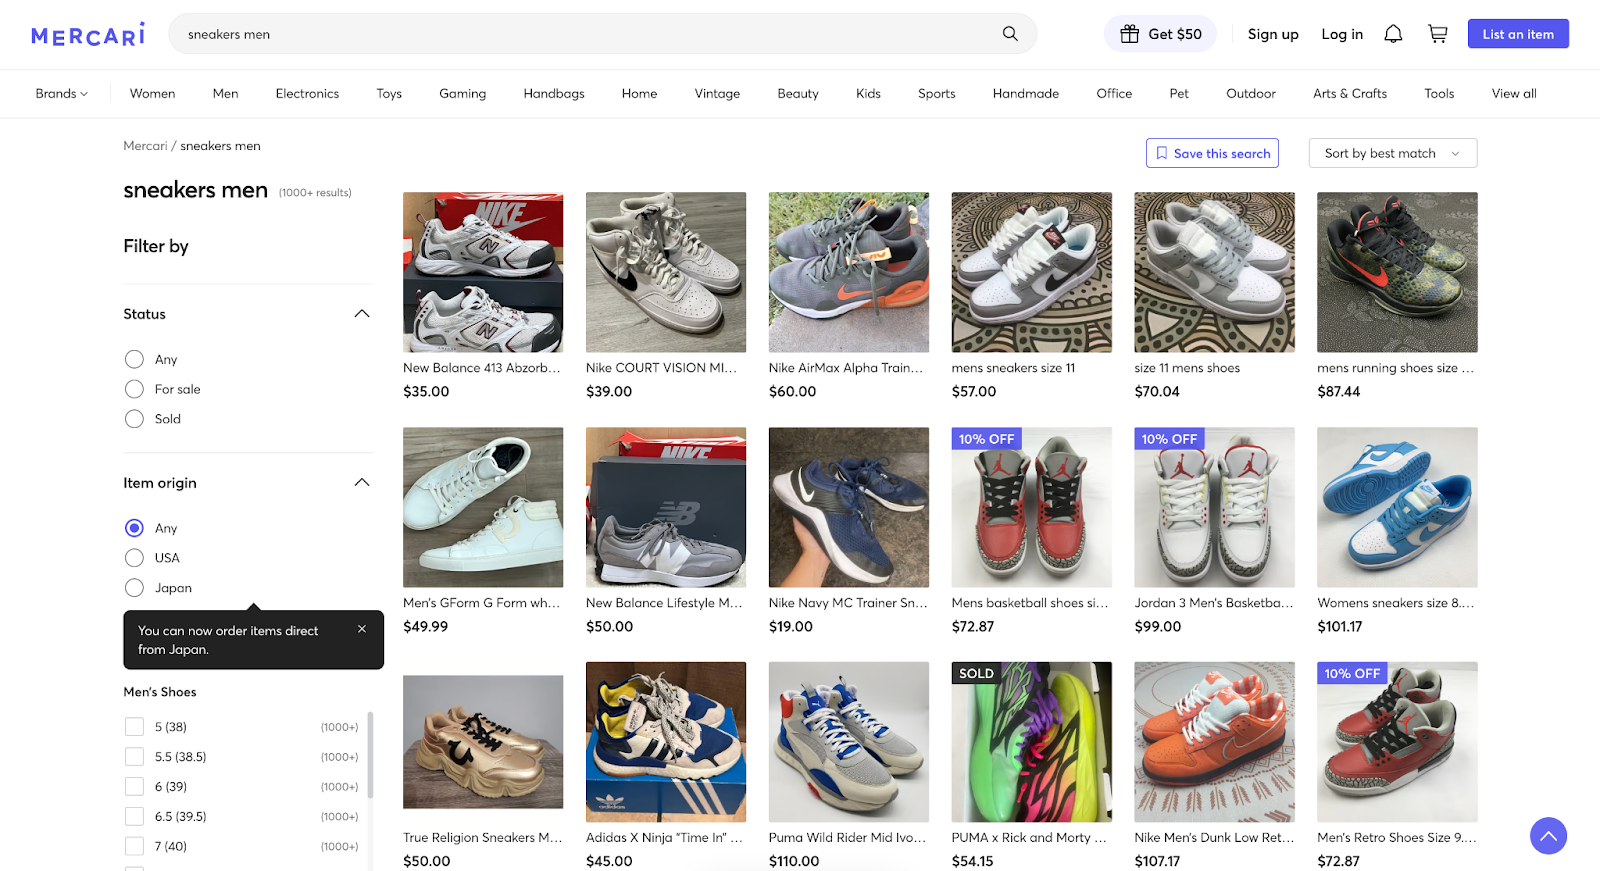Select USA item origin
The height and width of the screenshot is (871, 1600).
click(134, 558)
